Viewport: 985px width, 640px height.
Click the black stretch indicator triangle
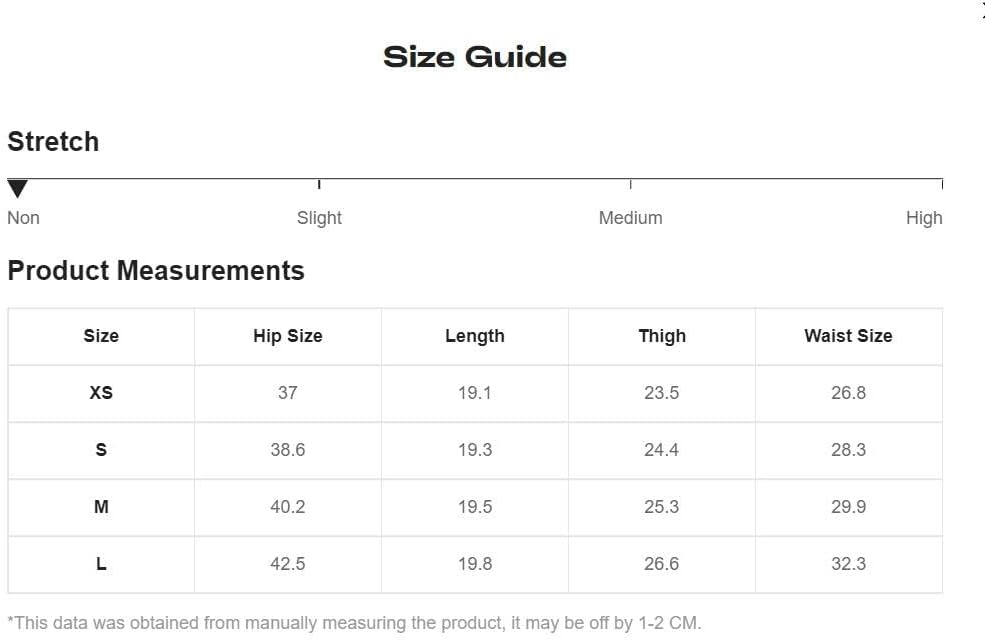(x=18, y=188)
